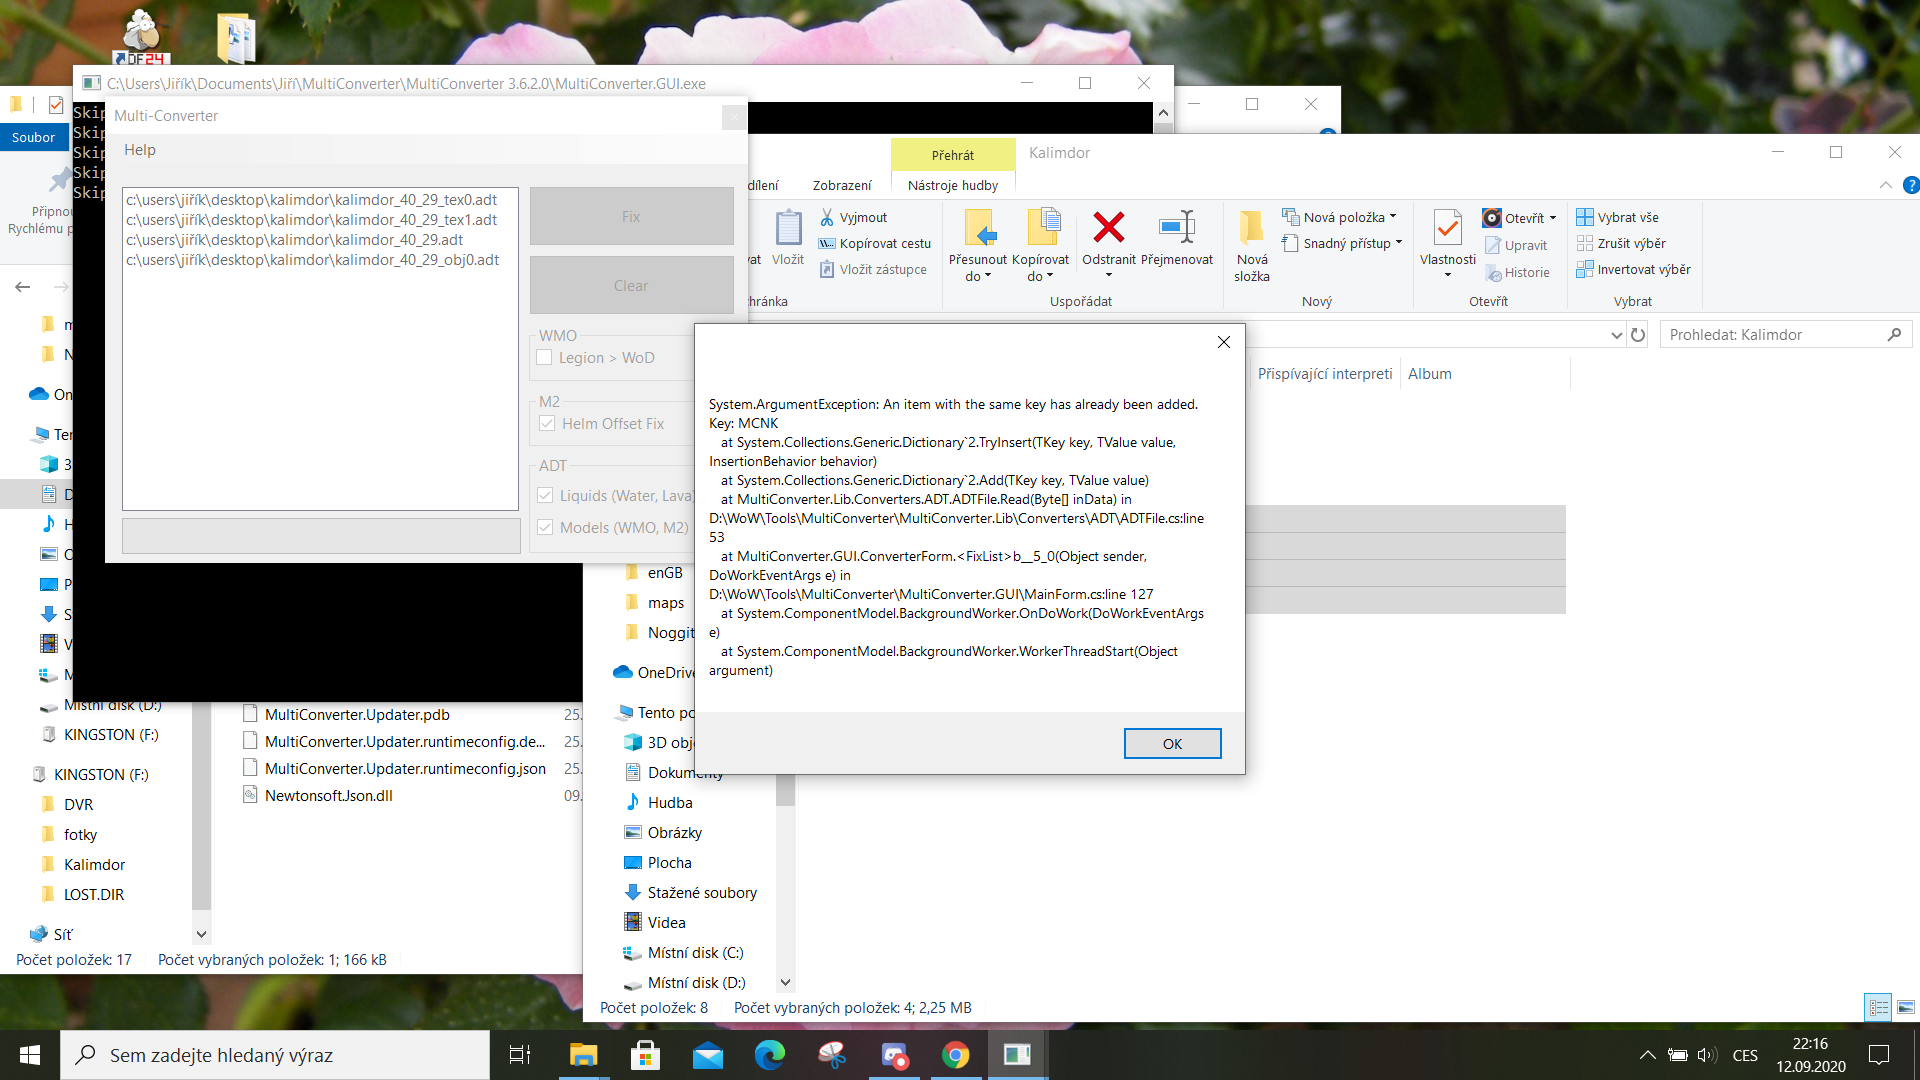
Task: Click the red Odstranit delete icon
Action: (1108, 228)
